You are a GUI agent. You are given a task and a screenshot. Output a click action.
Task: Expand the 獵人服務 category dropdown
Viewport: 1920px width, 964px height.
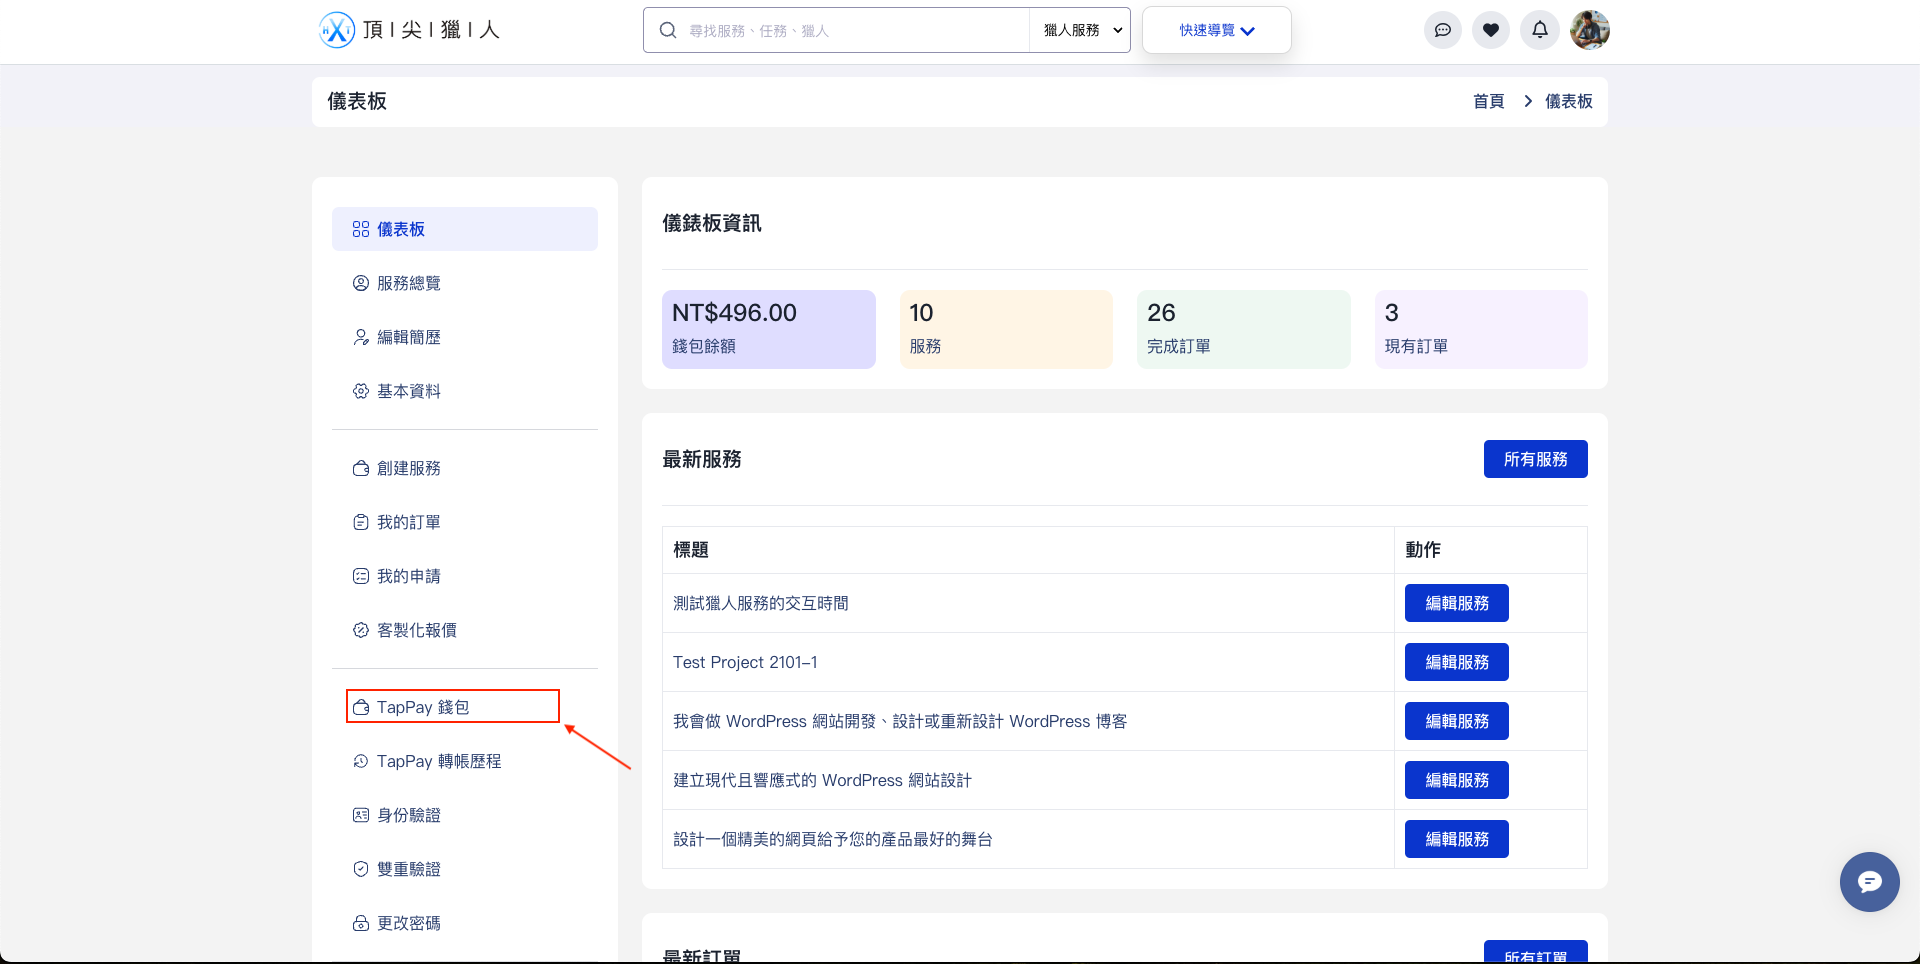pyautogui.click(x=1081, y=30)
